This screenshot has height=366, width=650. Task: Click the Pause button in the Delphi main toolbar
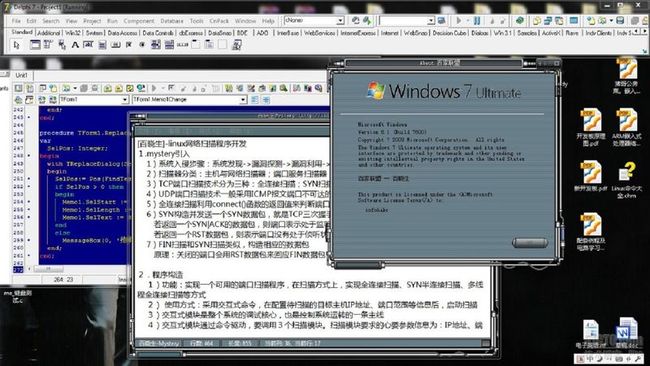tap(477, 20)
